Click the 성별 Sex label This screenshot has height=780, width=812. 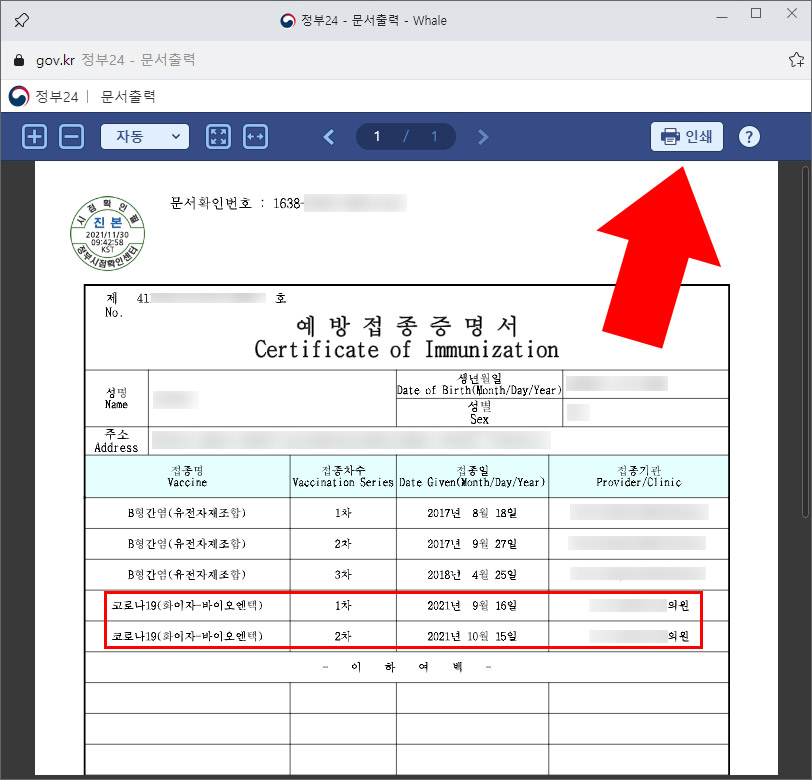(479, 413)
